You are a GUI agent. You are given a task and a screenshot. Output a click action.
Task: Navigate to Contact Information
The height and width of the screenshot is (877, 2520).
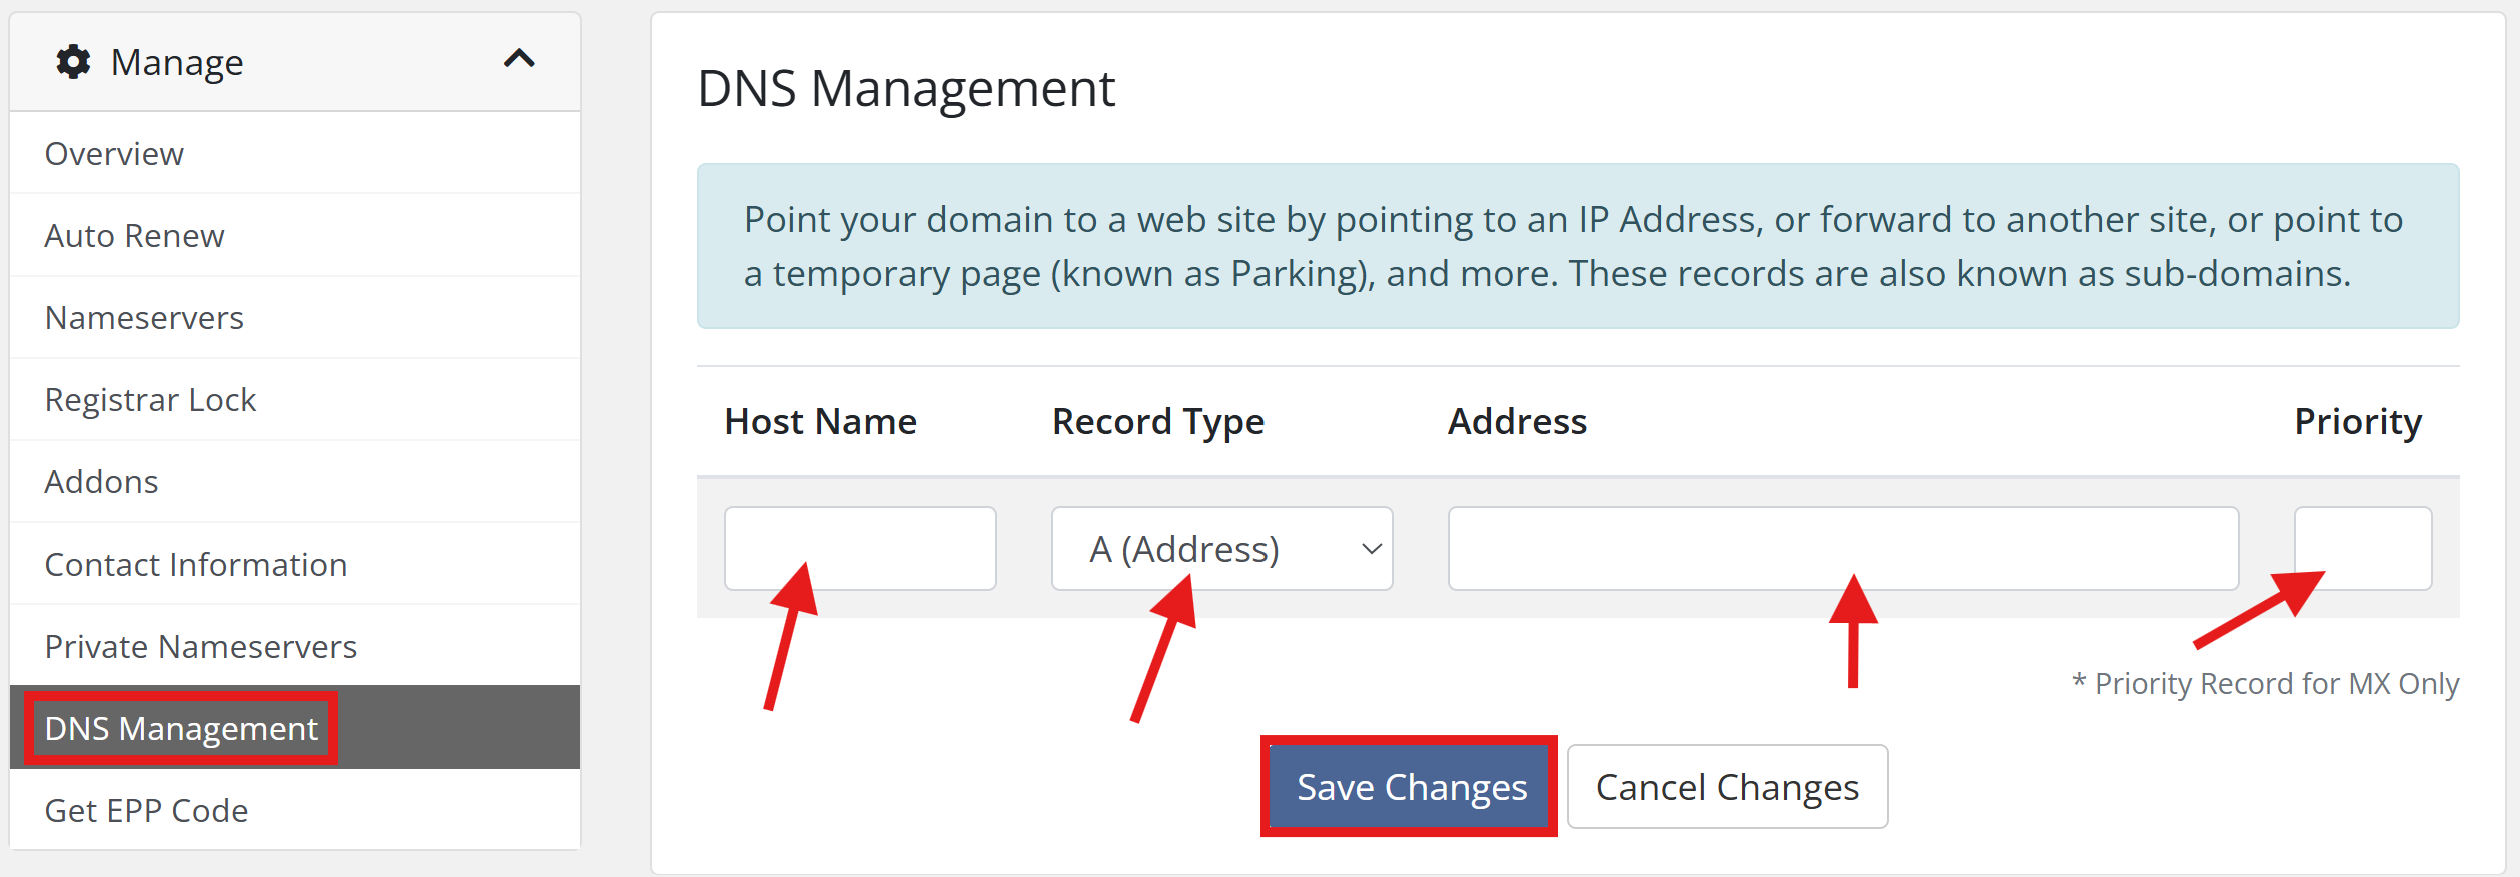[x=196, y=565]
